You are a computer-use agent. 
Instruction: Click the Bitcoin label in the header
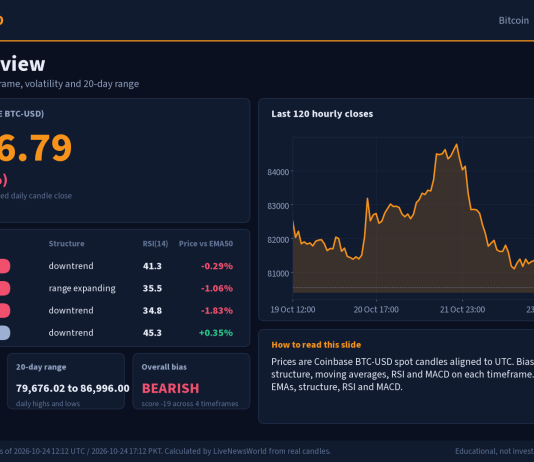(514, 20)
